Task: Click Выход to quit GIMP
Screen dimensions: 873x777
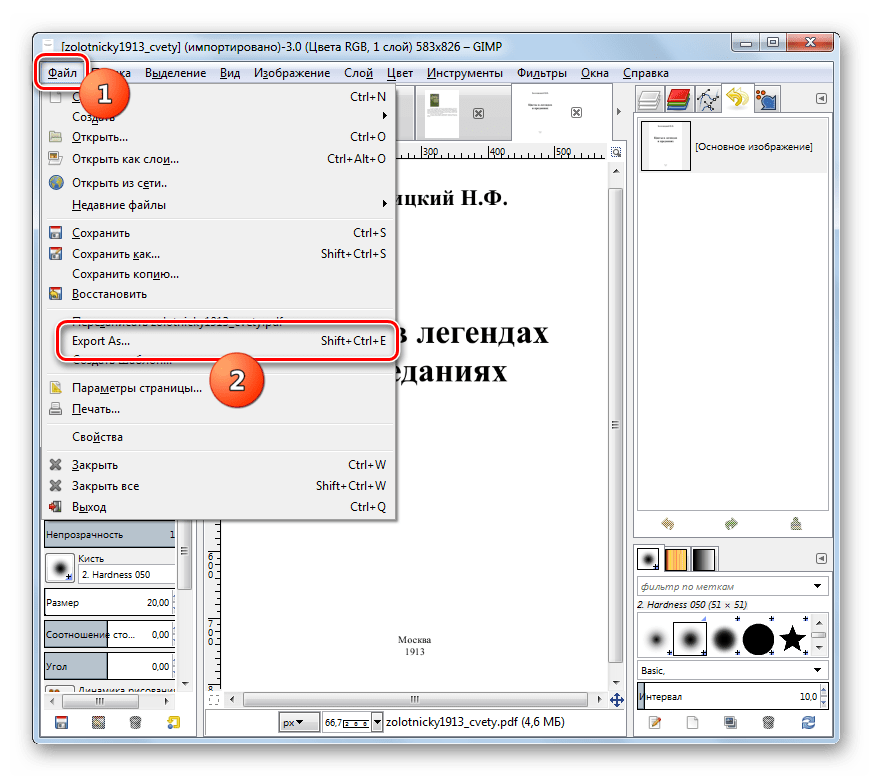Action: [219, 507]
